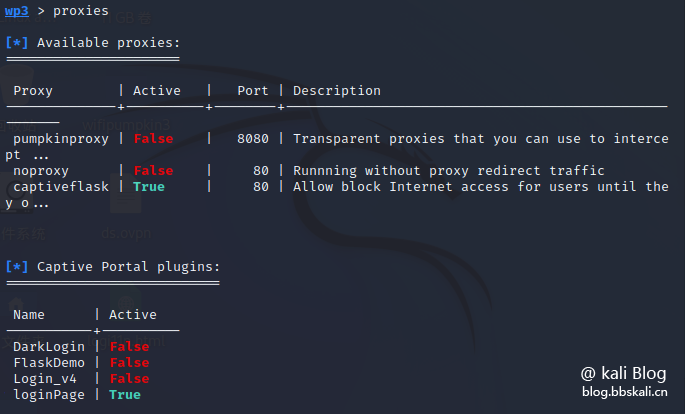Click loginPage's True status

click(x=125, y=395)
